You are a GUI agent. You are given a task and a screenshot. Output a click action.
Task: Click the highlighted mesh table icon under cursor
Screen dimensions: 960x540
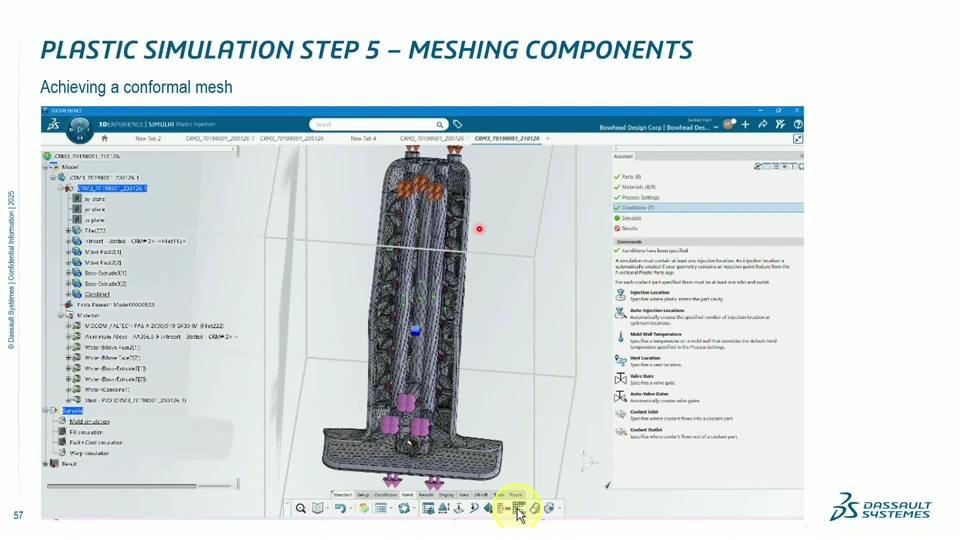519,508
